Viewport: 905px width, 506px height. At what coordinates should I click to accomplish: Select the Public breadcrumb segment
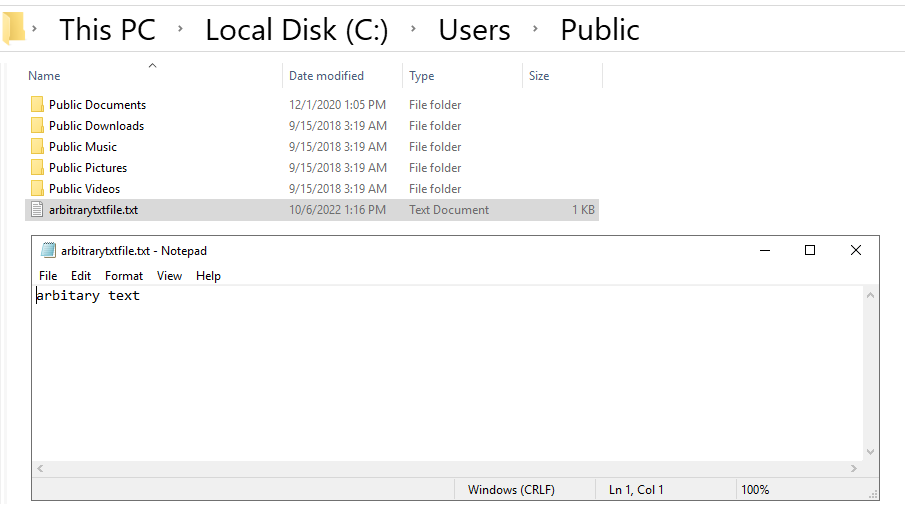point(600,29)
